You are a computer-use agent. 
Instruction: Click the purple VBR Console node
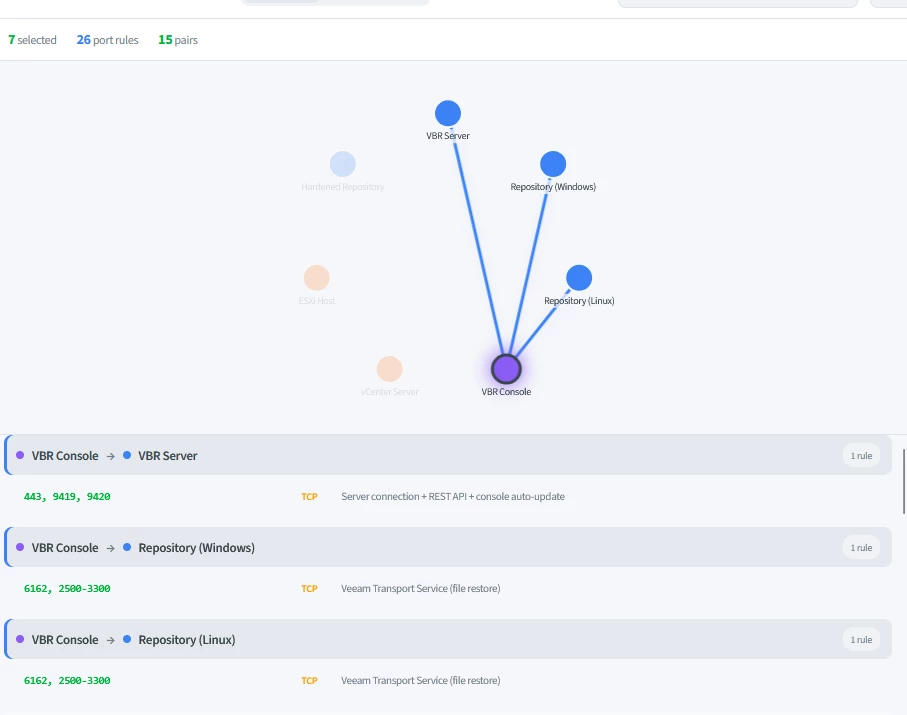(506, 369)
